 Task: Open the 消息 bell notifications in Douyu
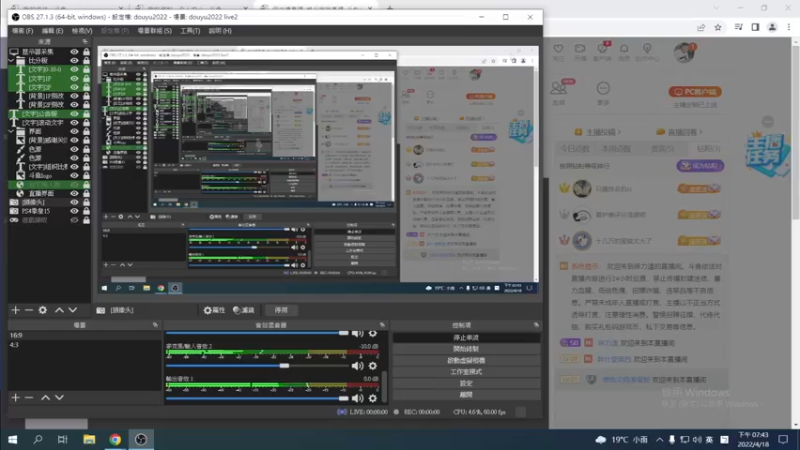click(624, 48)
